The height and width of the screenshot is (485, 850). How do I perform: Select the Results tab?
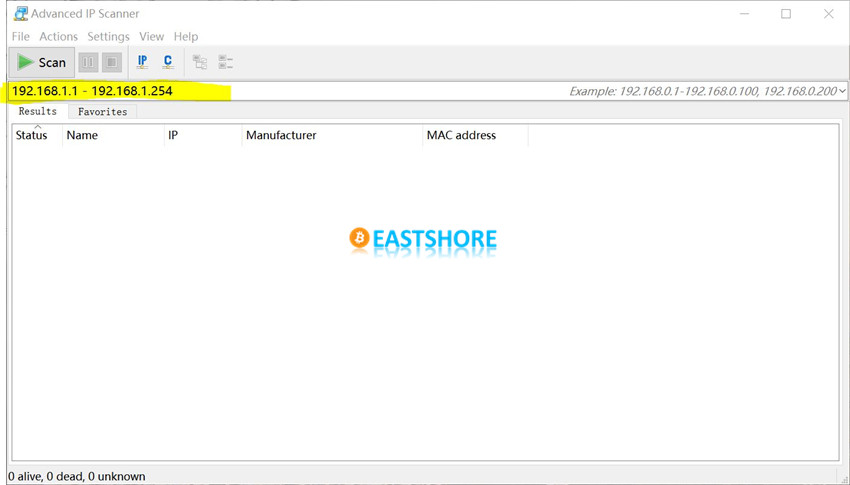point(37,111)
